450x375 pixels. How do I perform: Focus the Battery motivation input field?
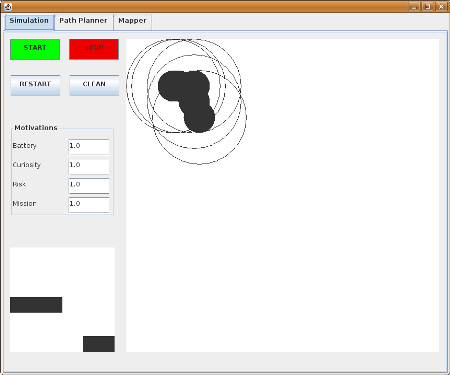pyautogui.click(x=89, y=147)
